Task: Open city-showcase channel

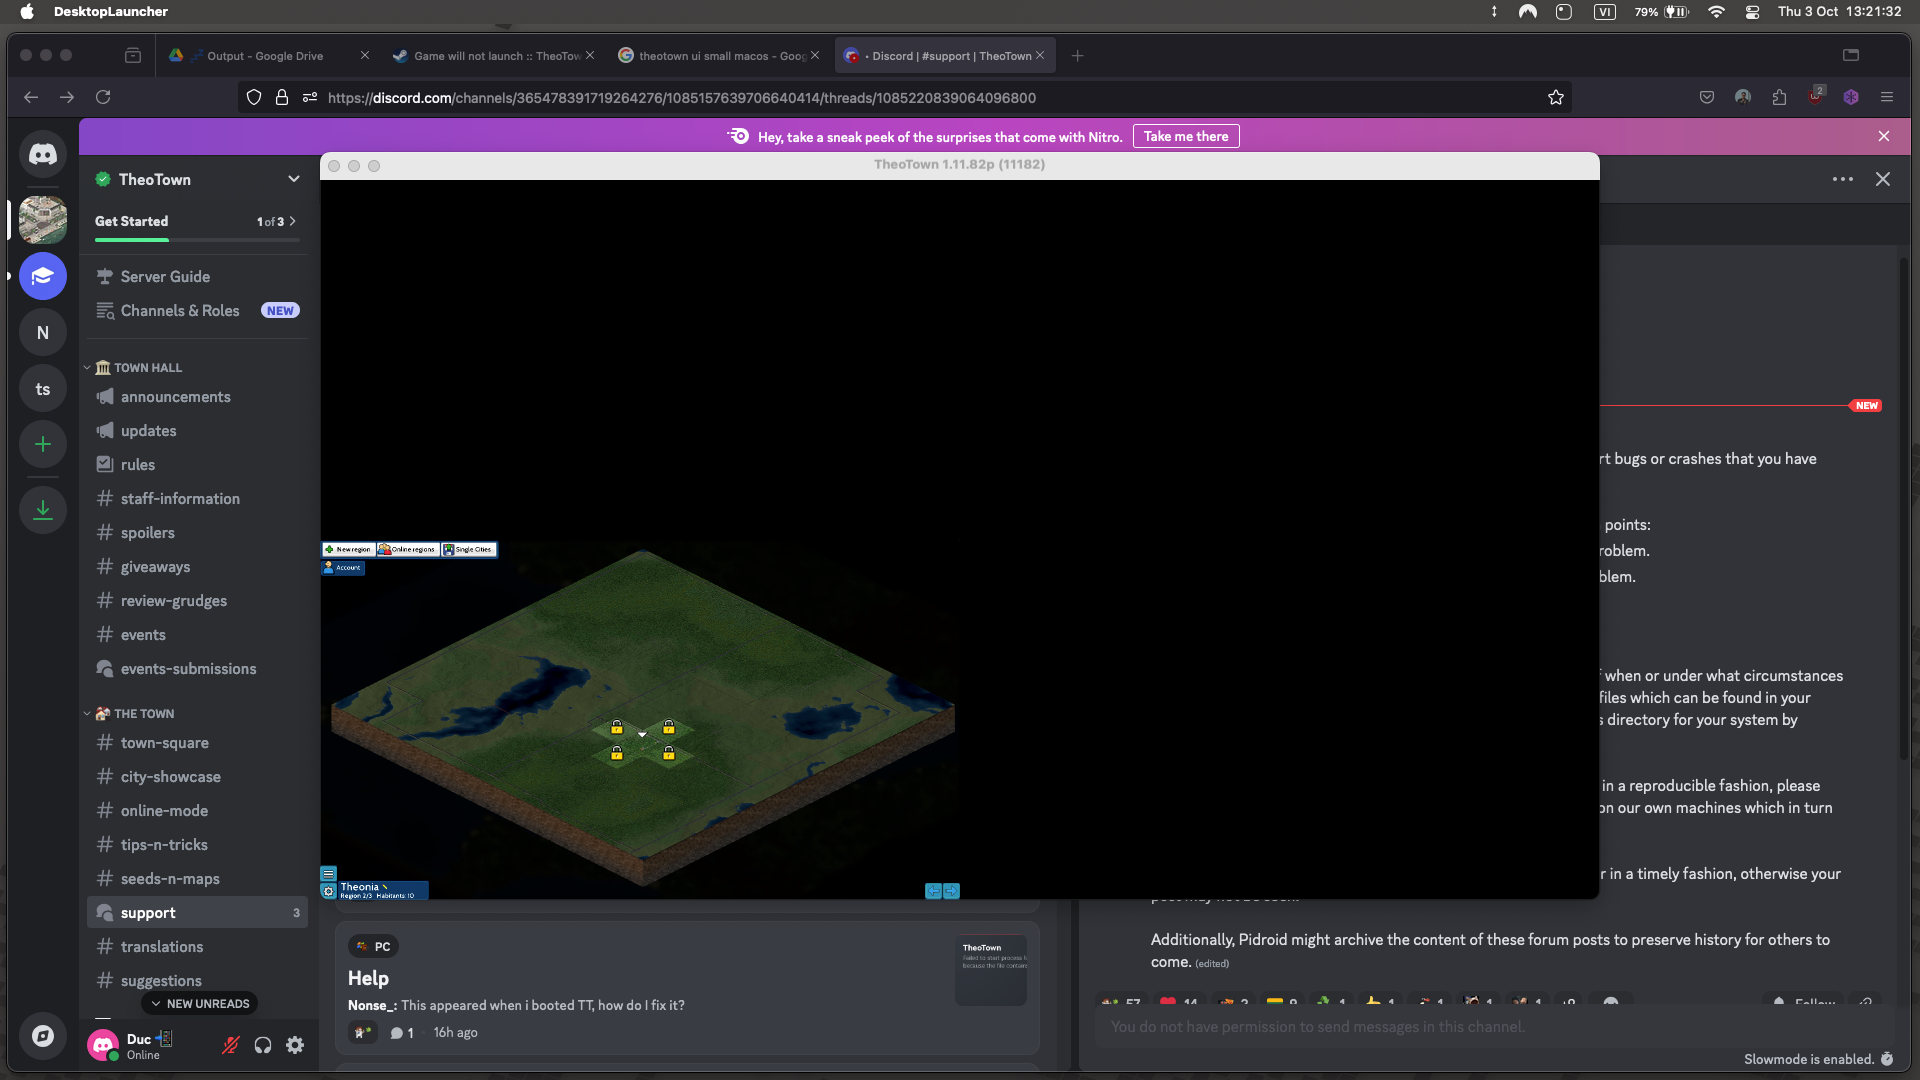Action: pyautogui.click(x=197, y=776)
